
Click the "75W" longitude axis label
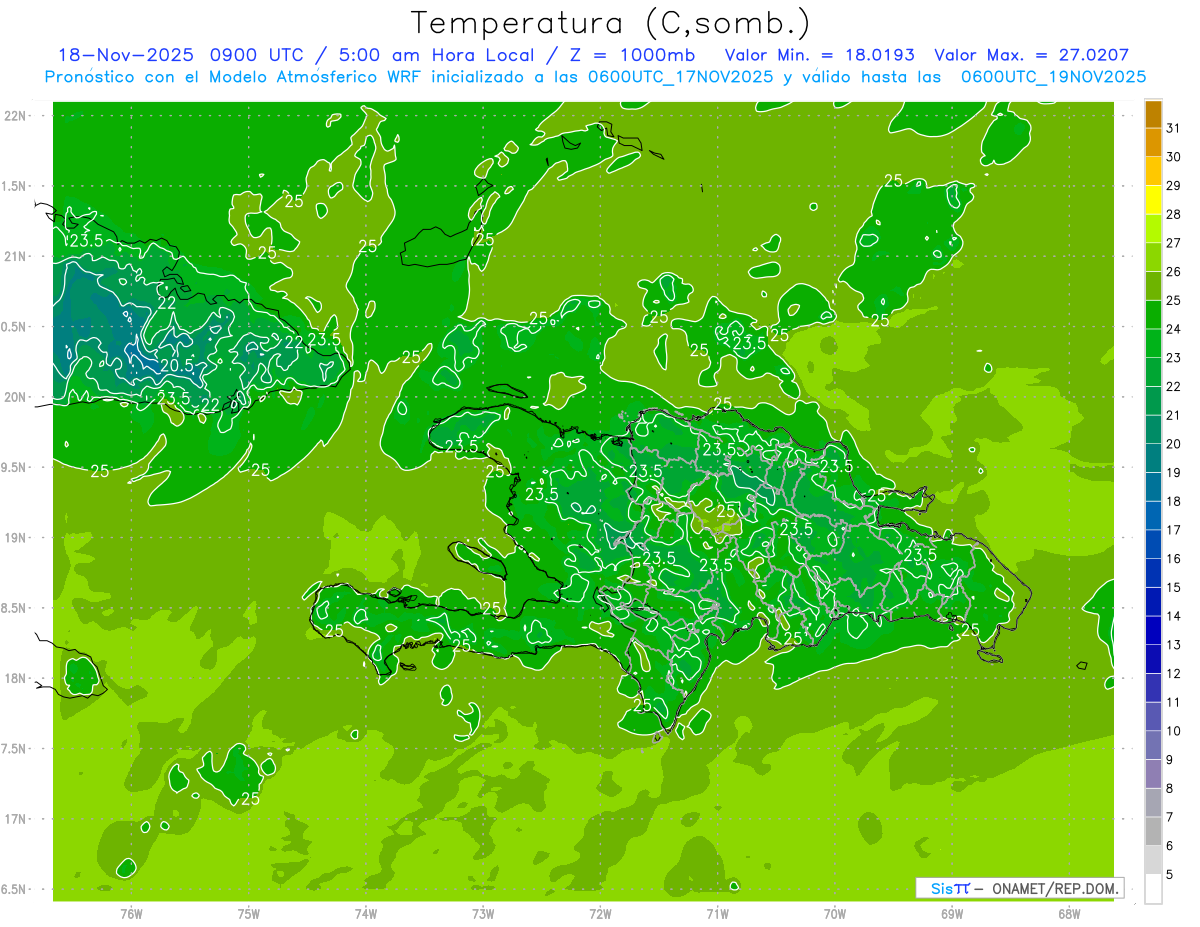point(249,914)
